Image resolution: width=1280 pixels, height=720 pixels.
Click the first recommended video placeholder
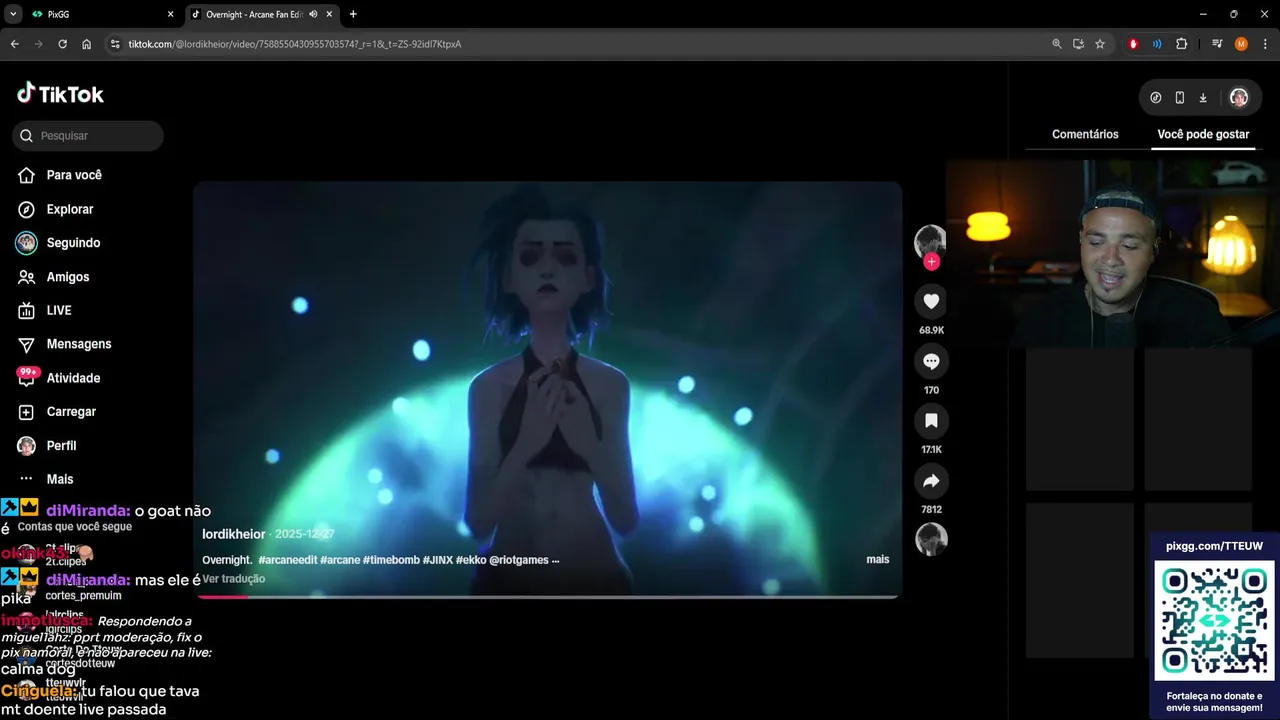(1080, 419)
